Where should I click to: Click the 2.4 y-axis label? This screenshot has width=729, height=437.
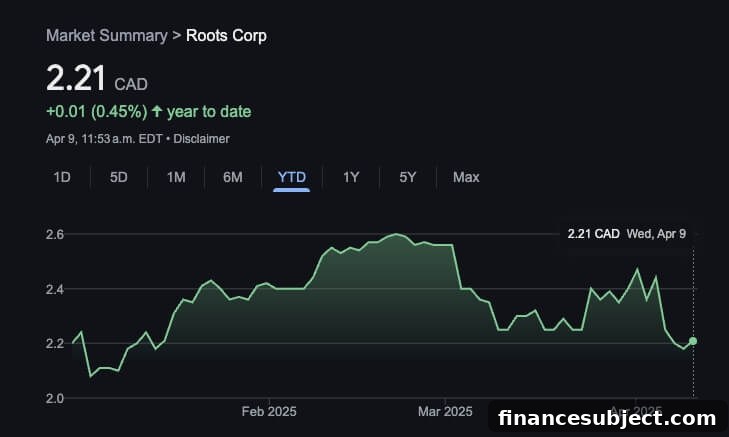coord(55,290)
